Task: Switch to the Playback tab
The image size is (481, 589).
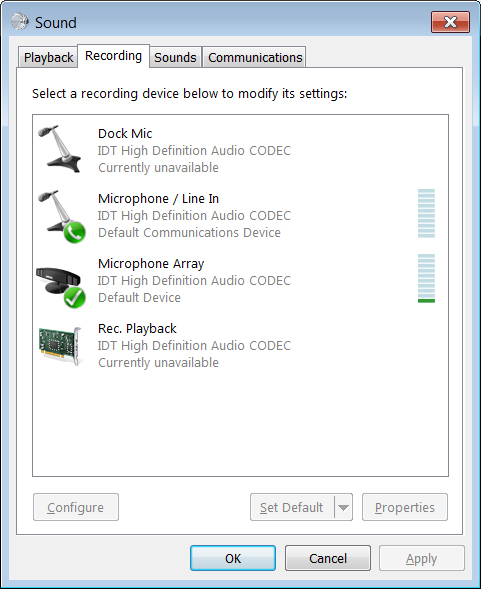Action: point(48,57)
